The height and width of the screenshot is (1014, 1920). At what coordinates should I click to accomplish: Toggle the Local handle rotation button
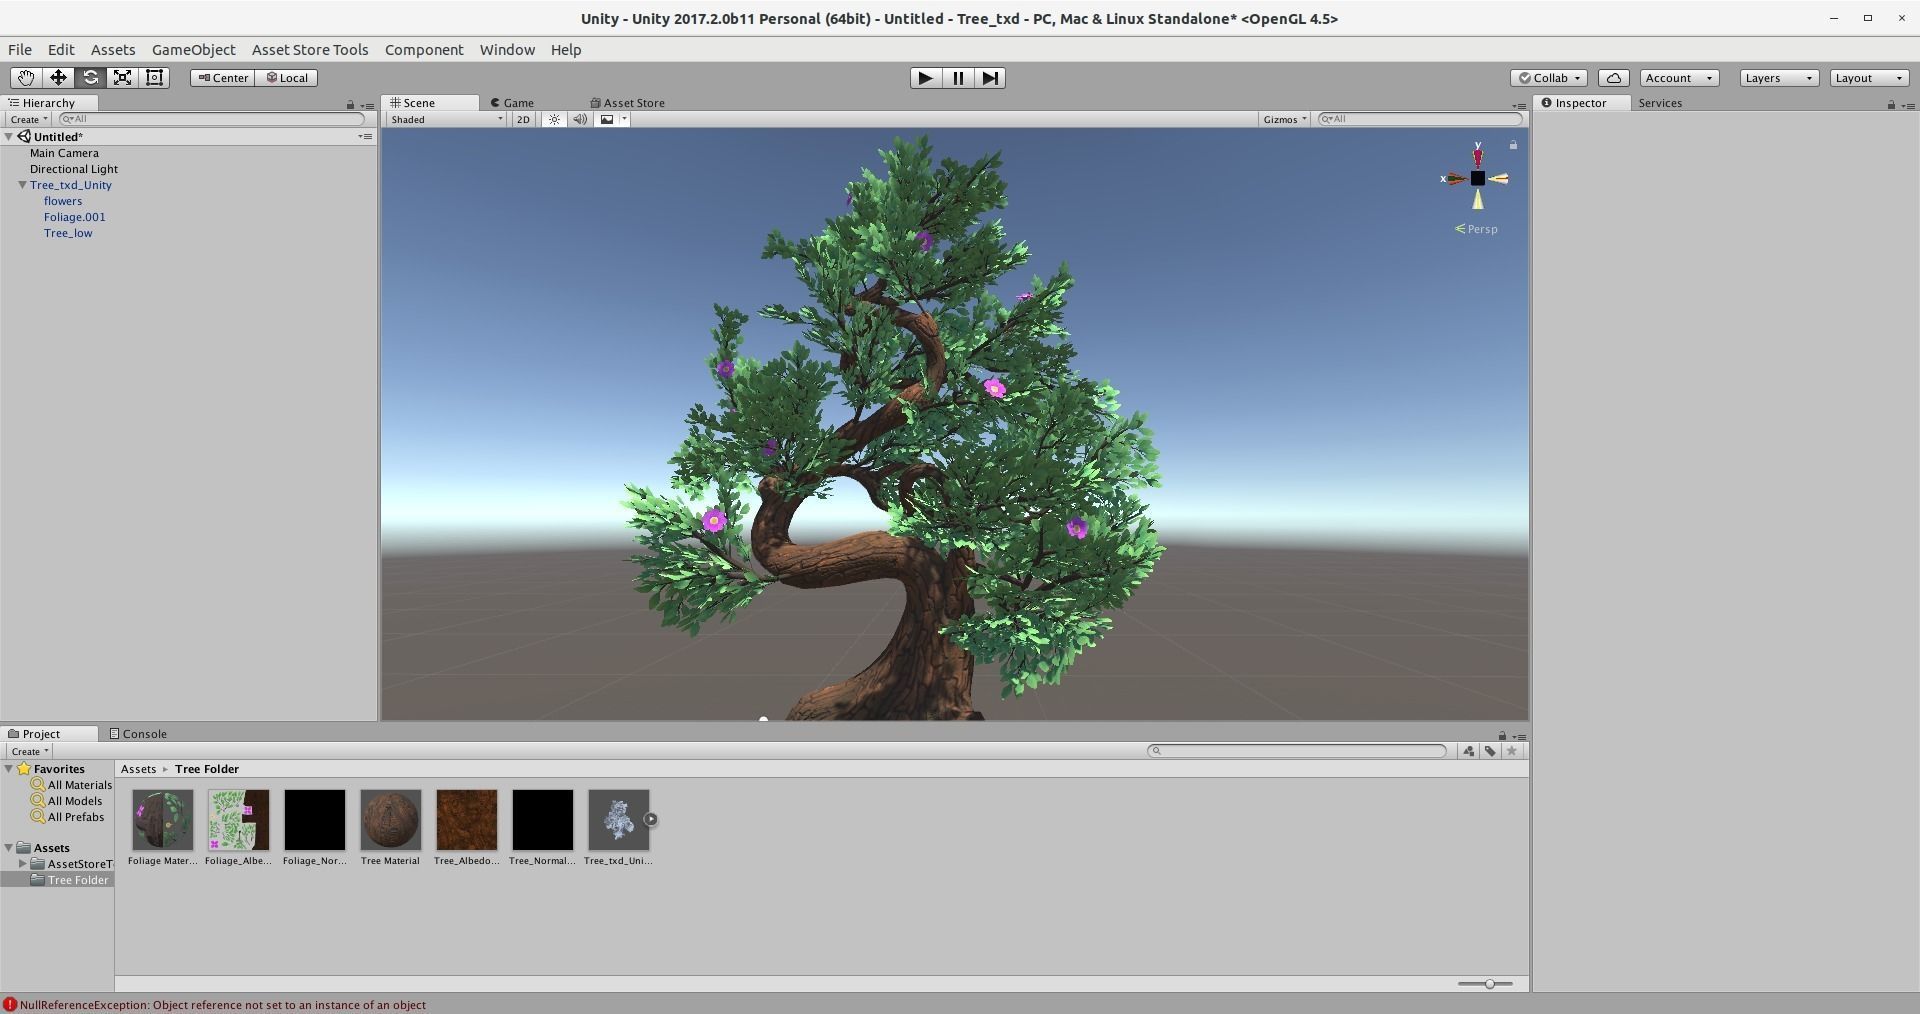click(x=287, y=78)
